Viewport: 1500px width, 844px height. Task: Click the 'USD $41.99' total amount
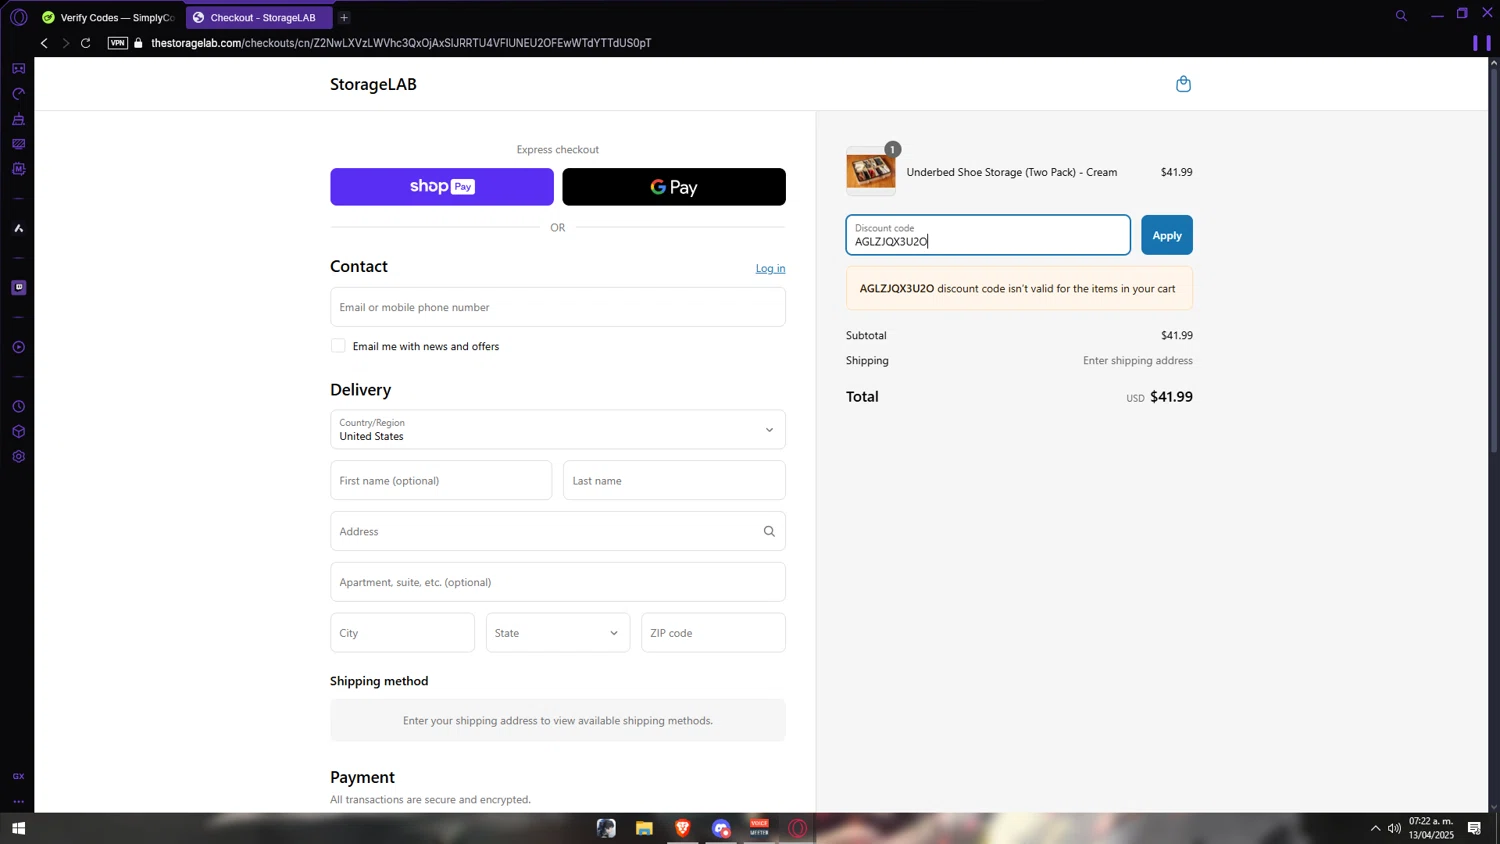tap(1159, 397)
